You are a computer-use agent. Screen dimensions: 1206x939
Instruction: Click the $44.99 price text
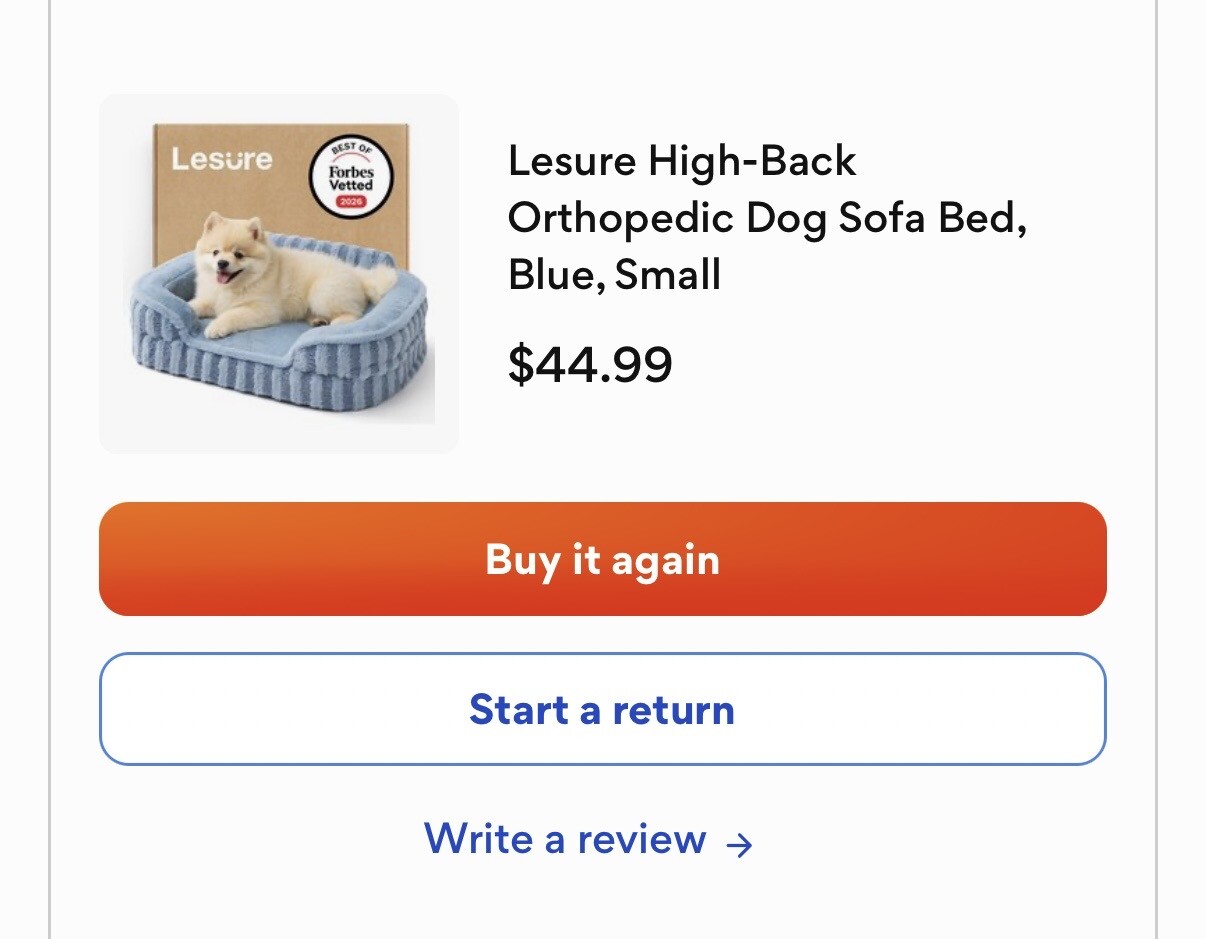point(590,364)
